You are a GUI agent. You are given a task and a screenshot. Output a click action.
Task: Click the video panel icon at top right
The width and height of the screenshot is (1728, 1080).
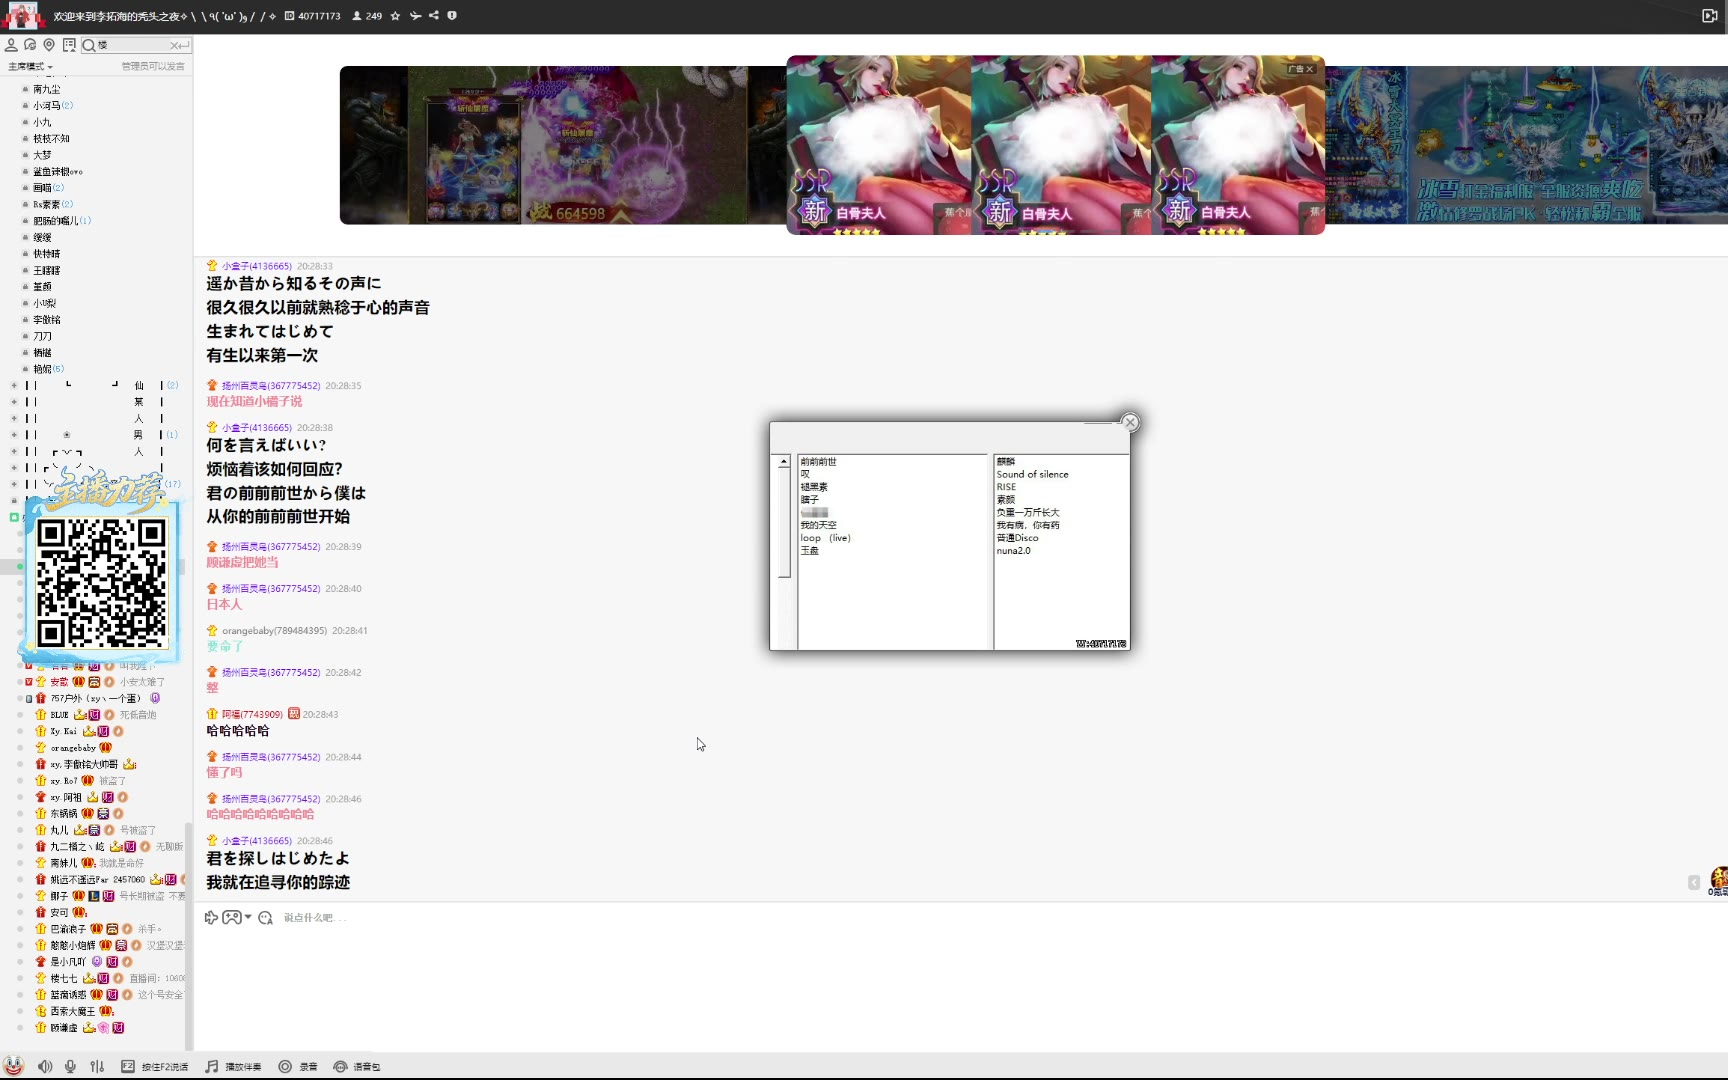1710,16
